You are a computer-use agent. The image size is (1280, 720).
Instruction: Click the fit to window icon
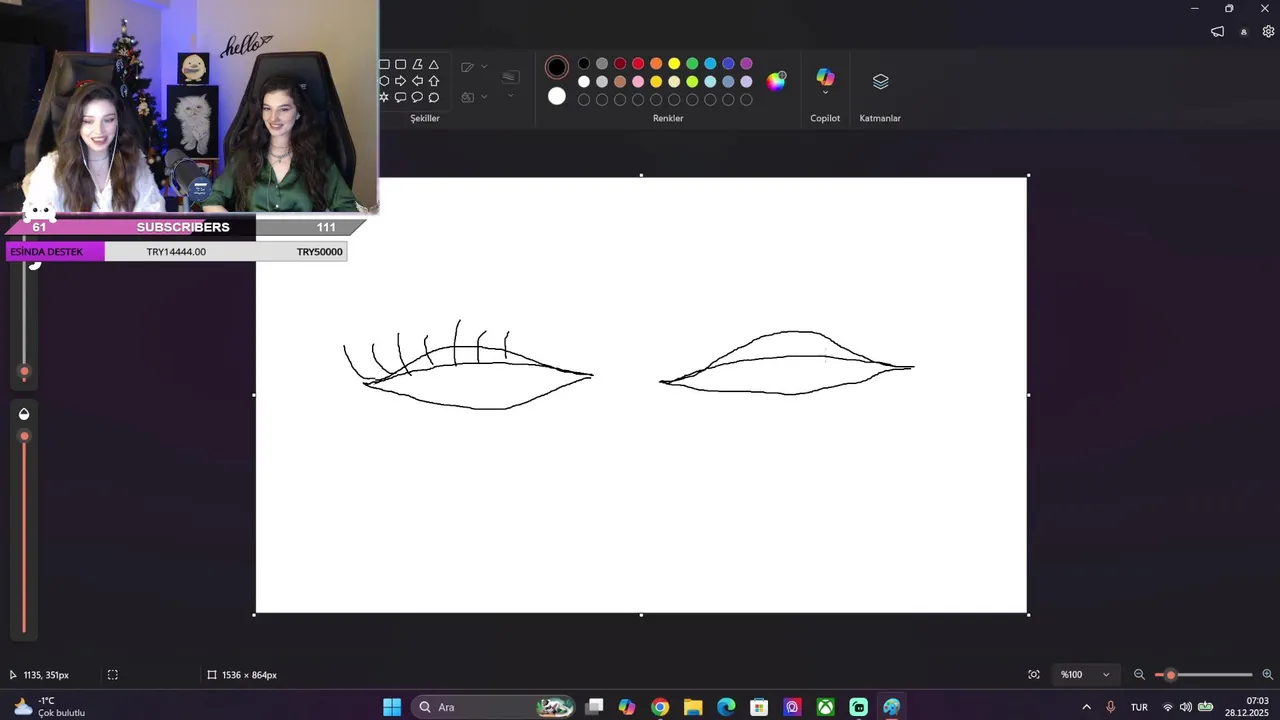(1034, 675)
